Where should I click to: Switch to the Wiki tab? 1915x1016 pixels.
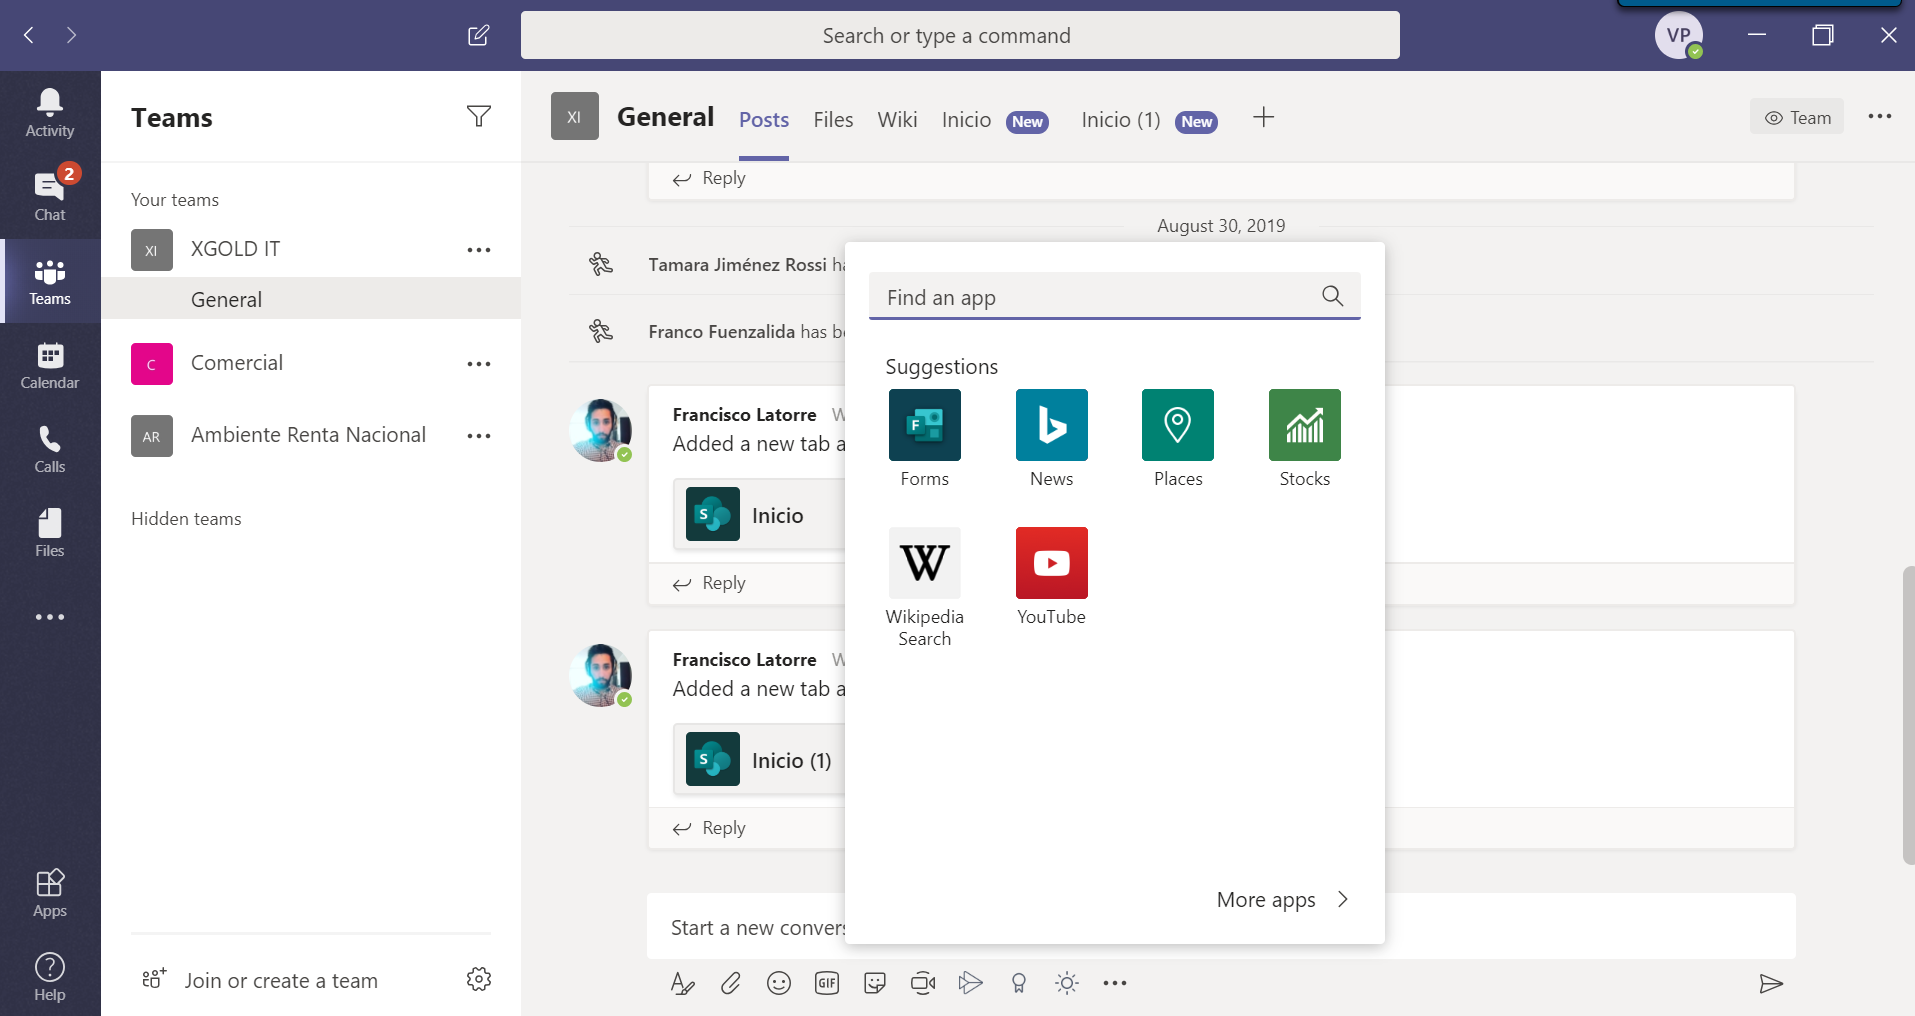click(897, 120)
